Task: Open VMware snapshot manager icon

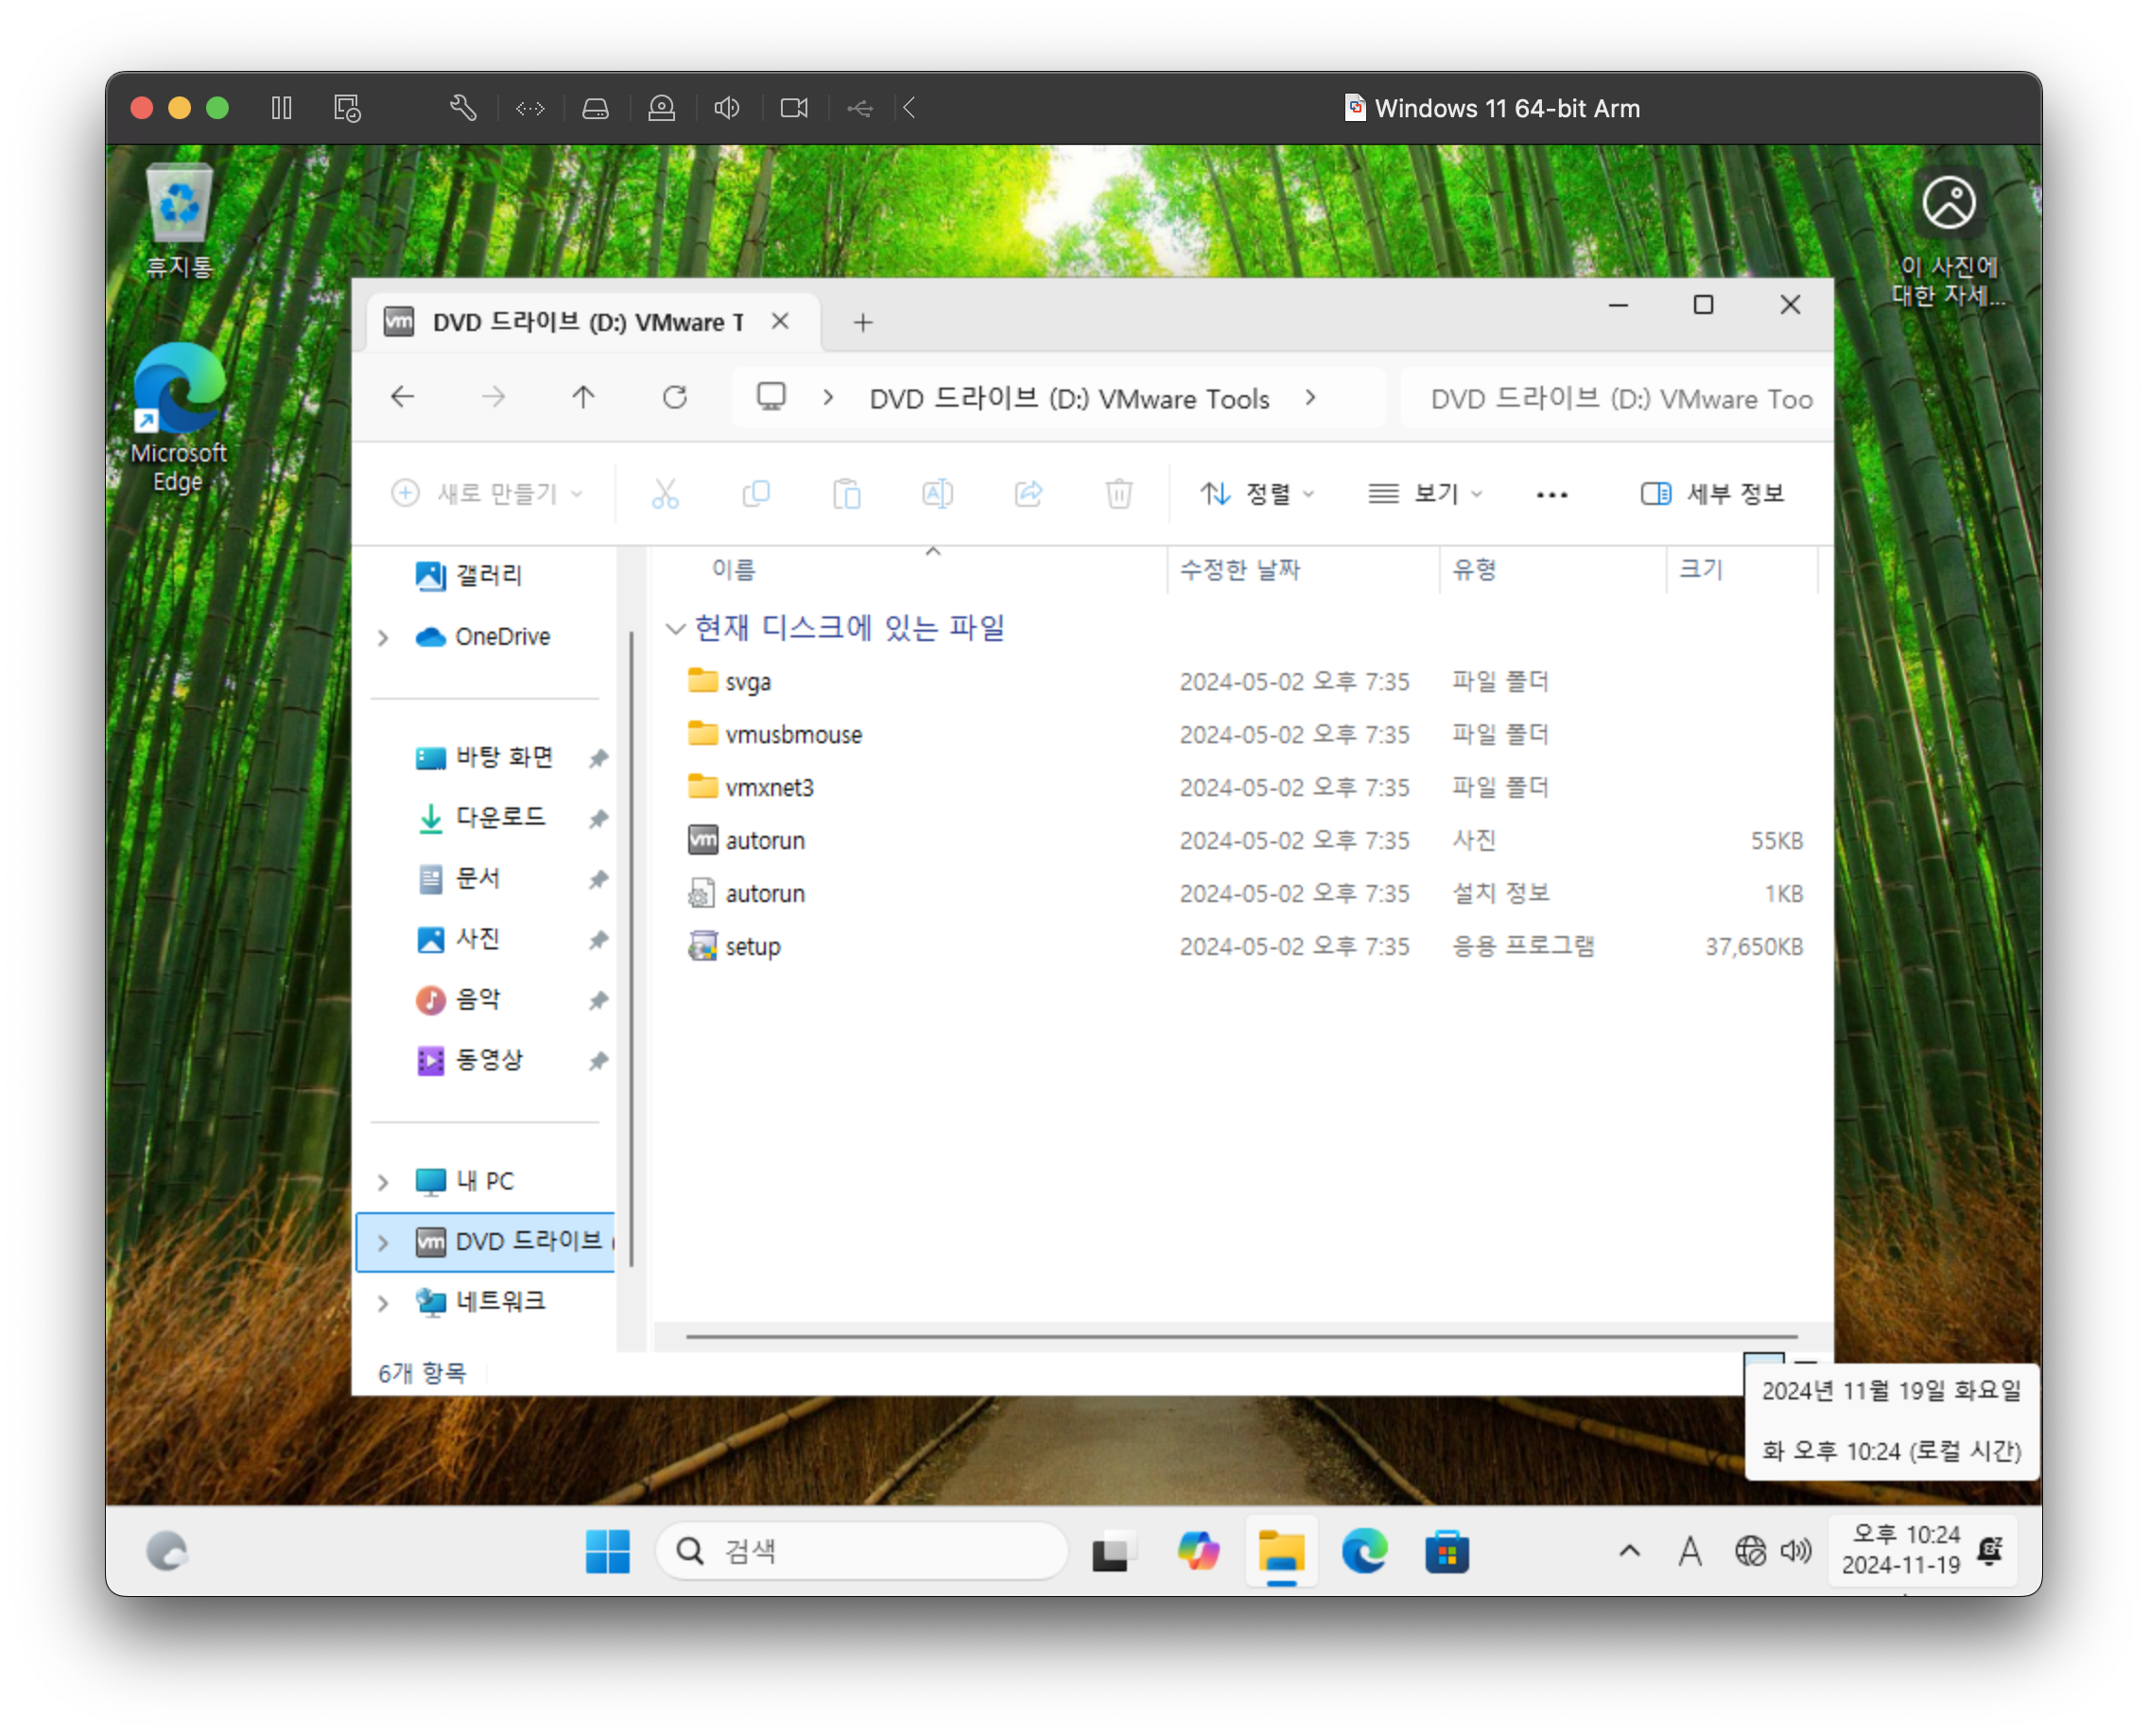Action: [347, 108]
